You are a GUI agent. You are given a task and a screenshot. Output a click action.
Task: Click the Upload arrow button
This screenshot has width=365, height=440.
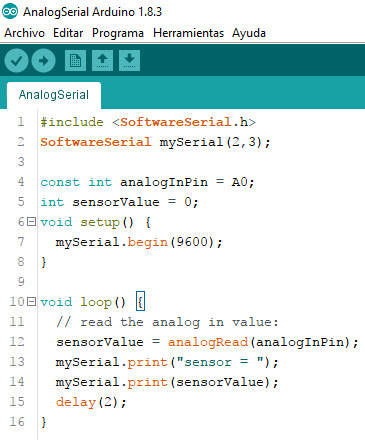click(43, 60)
